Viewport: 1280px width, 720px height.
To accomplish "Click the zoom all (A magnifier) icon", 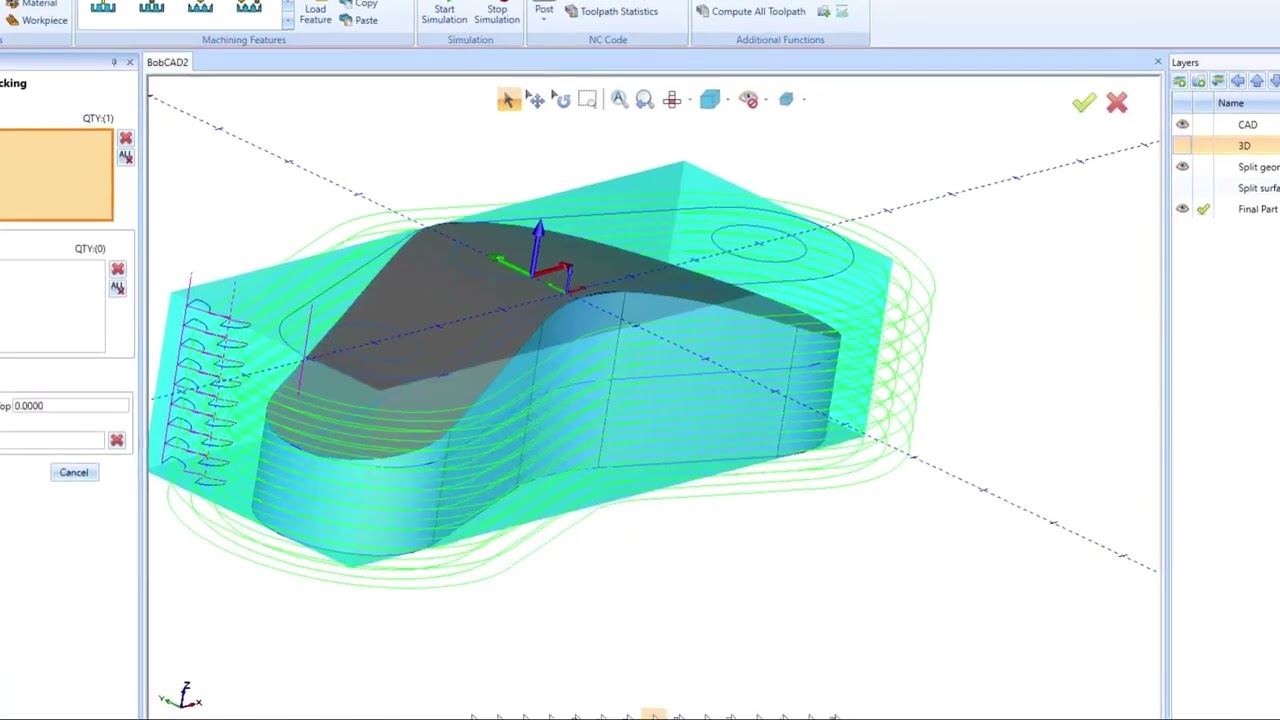I will tap(619, 99).
